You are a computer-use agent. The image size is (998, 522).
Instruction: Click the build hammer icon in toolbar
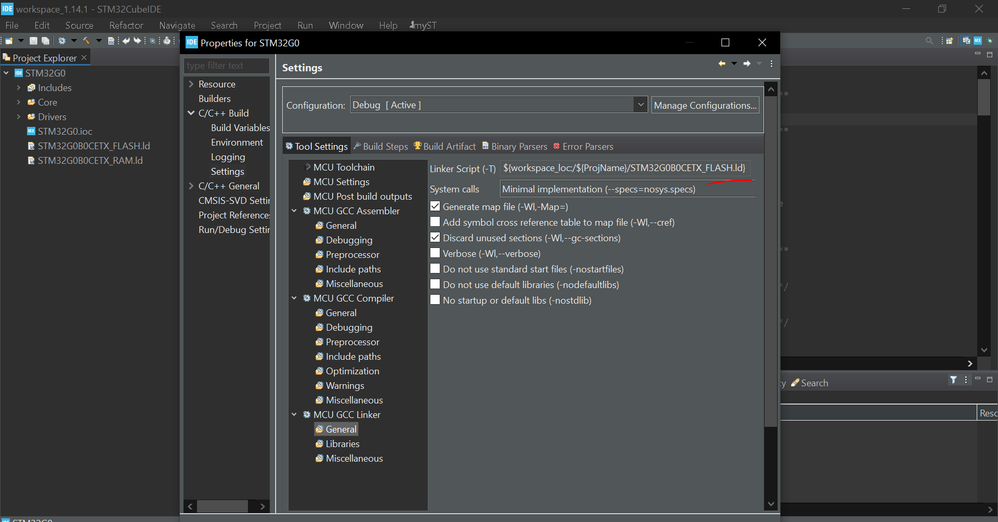[87, 41]
